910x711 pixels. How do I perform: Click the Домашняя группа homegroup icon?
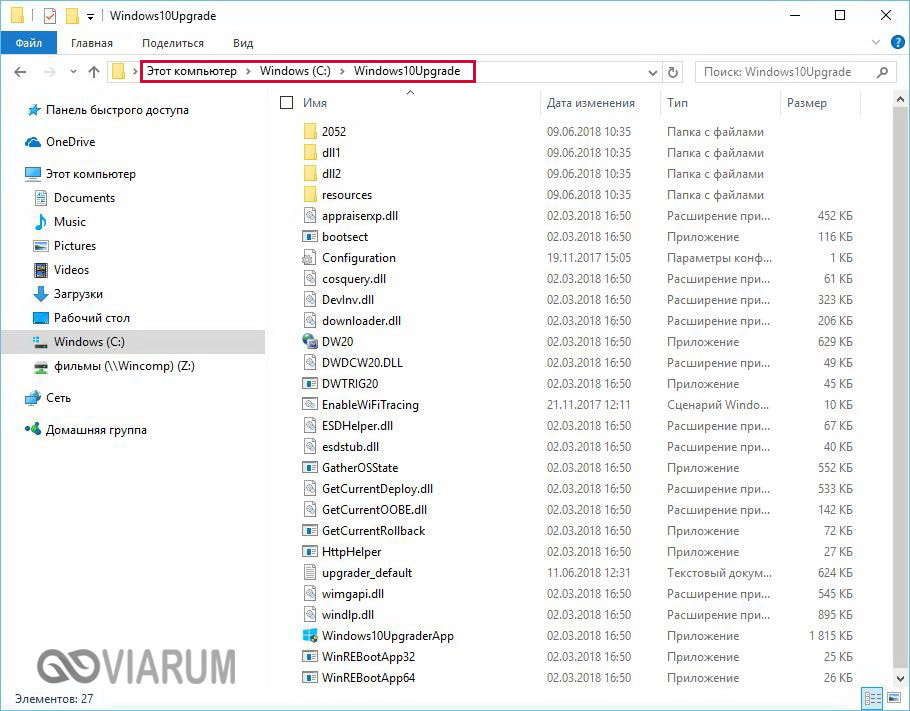coord(32,430)
